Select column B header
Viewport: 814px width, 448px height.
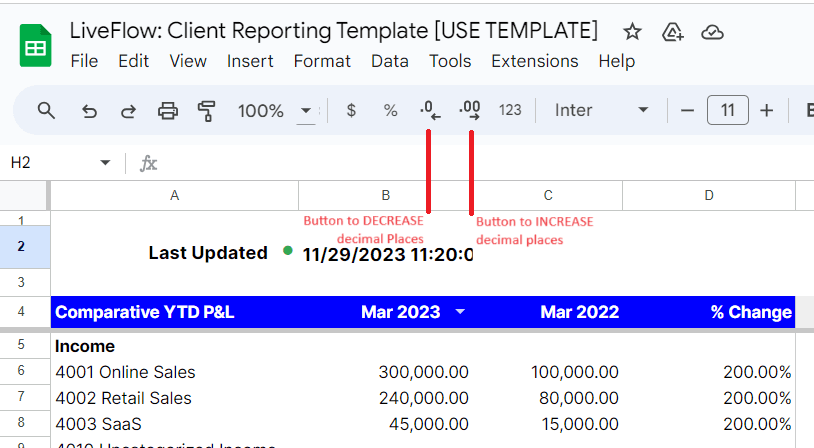click(x=385, y=195)
